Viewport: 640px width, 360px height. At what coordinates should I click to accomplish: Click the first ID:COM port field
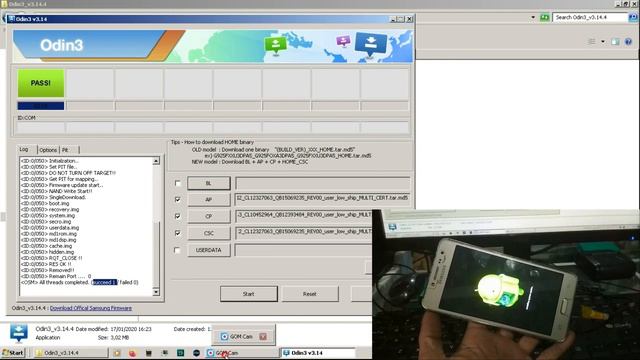pyautogui.click(x=41, y=128)
